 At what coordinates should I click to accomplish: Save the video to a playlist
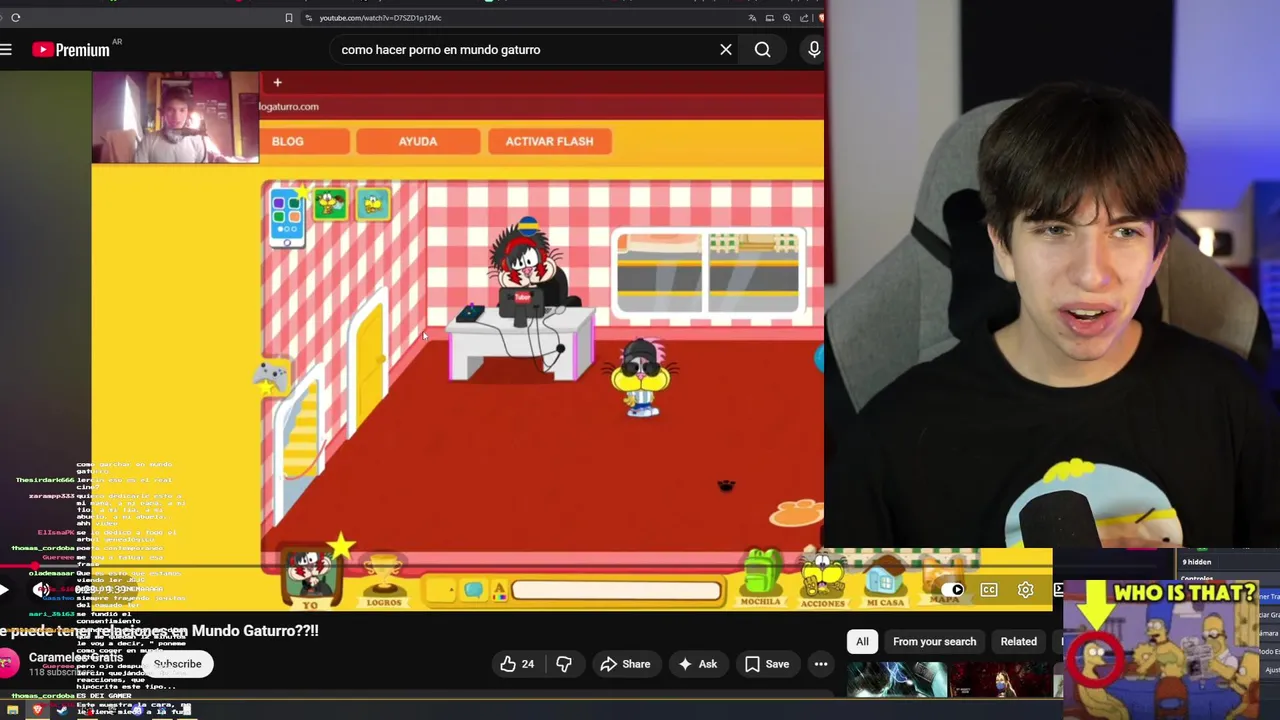coord(767,664)
